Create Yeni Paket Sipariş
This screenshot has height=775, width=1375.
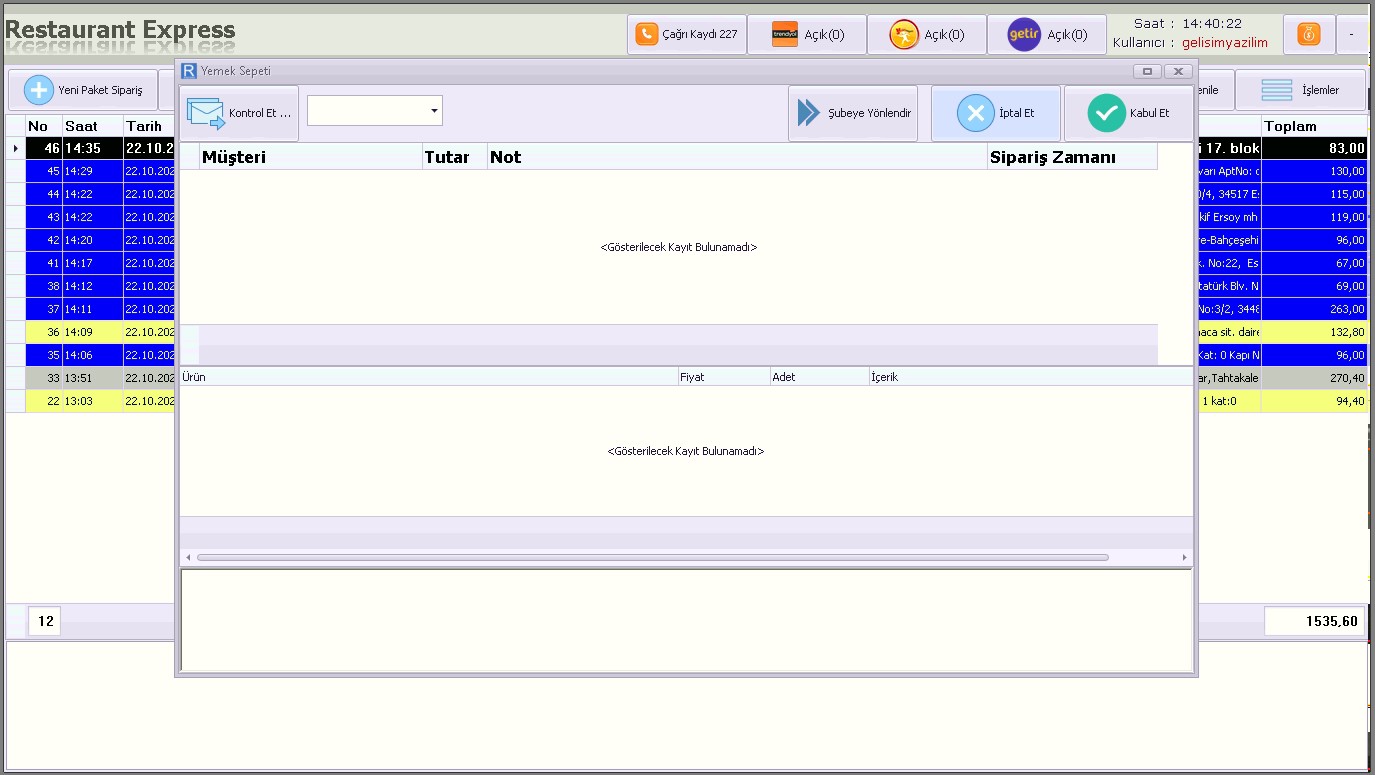click(83, 90)
